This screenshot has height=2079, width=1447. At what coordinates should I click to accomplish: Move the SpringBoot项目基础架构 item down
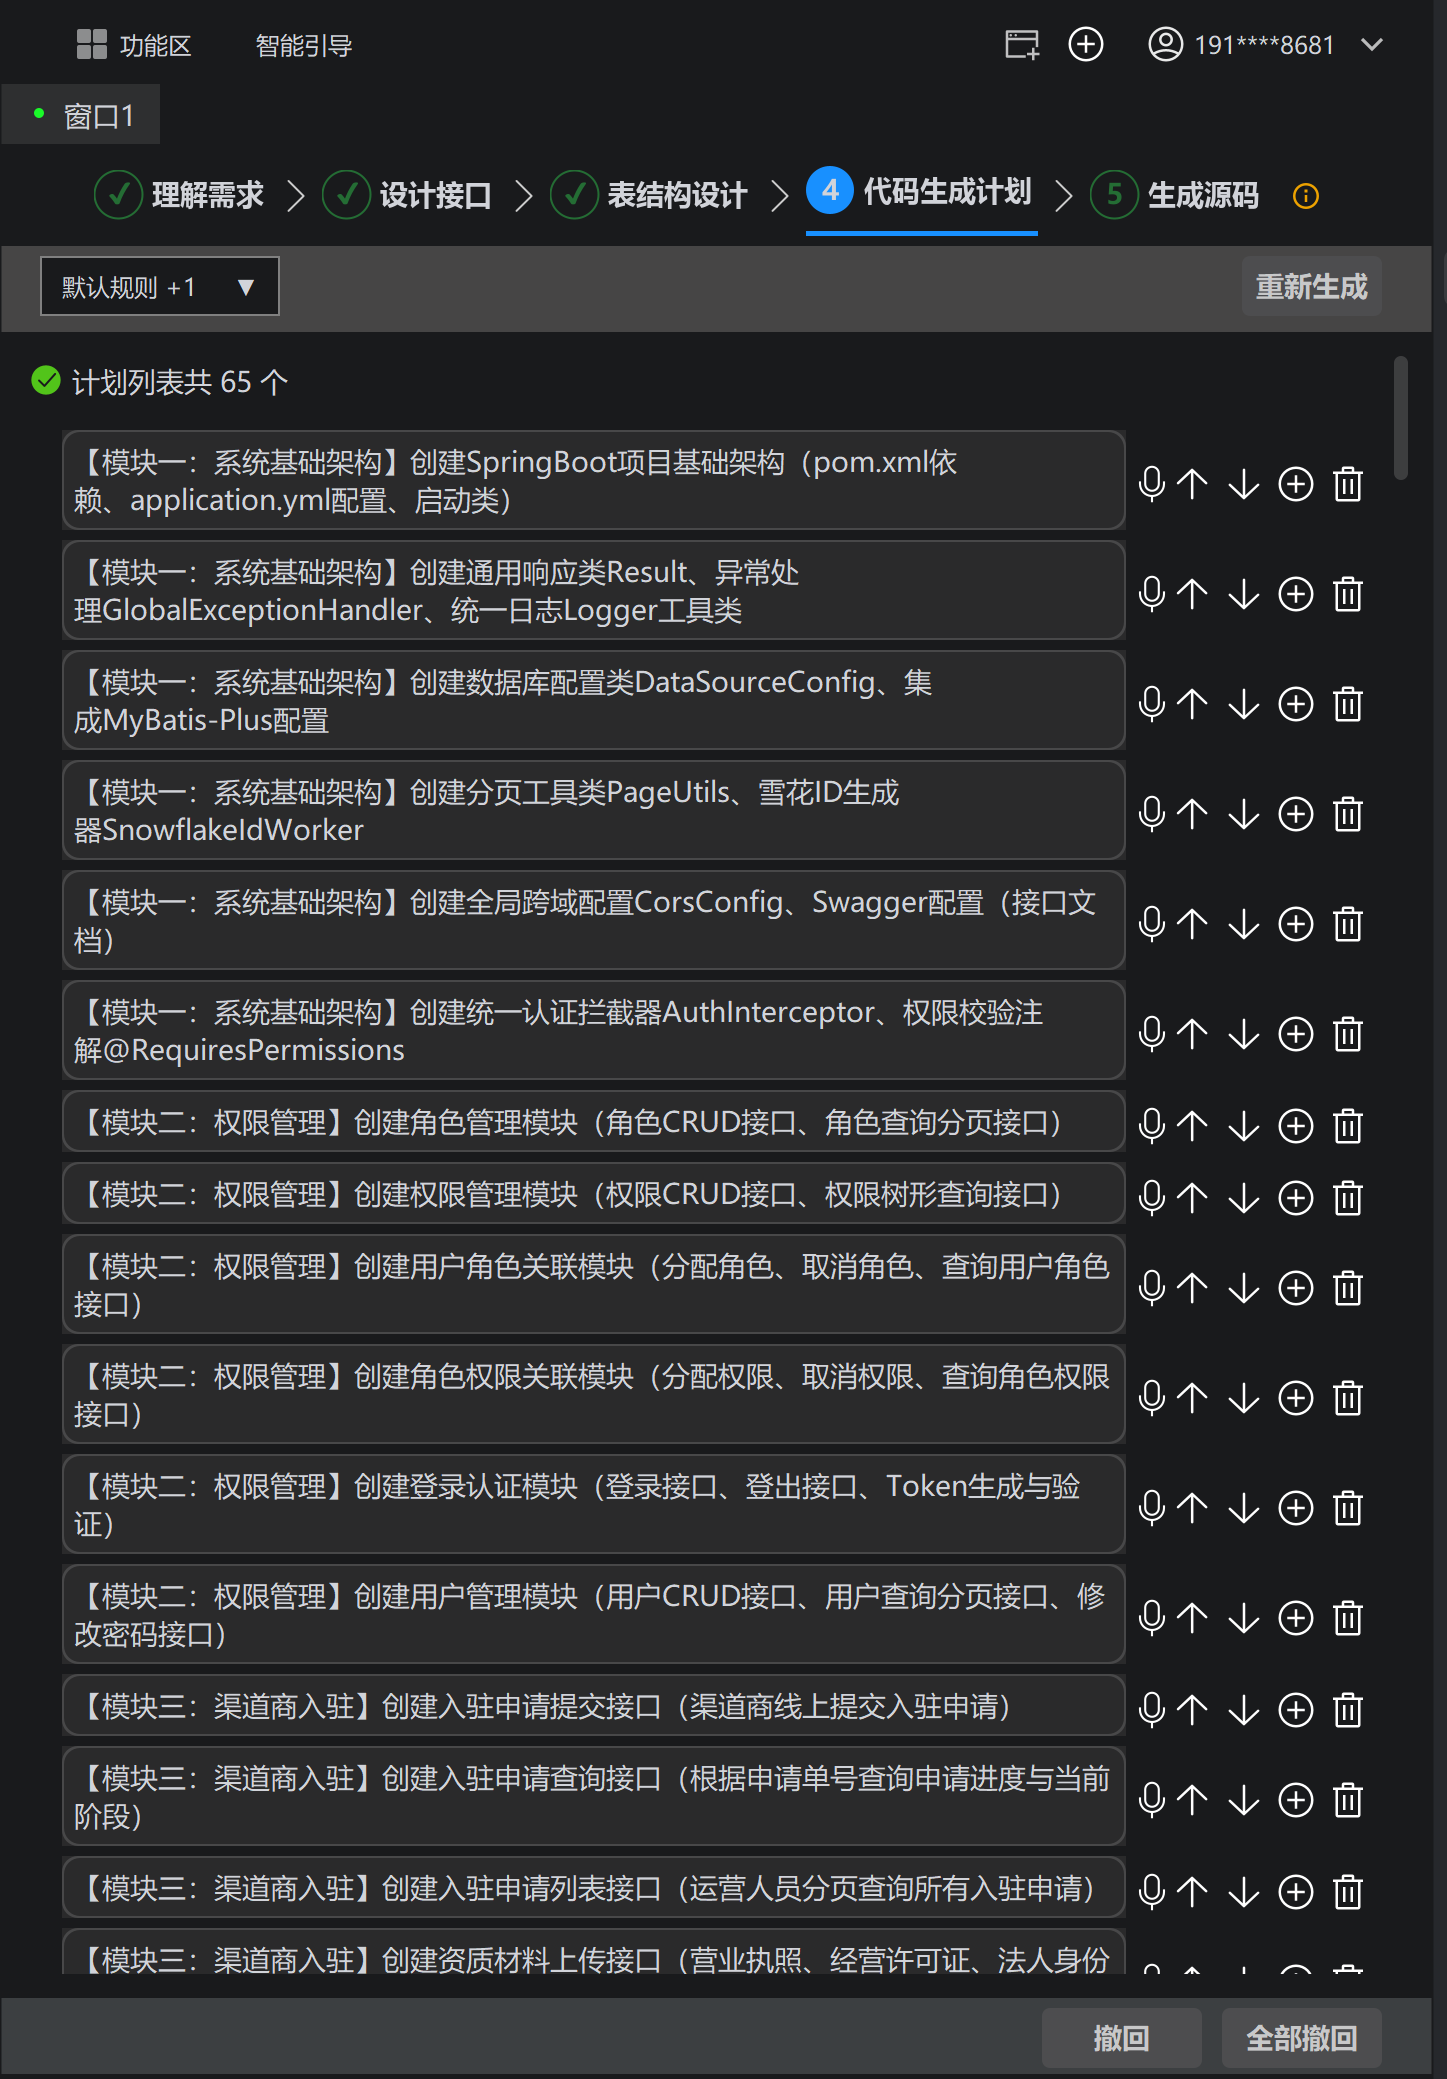1244,484
